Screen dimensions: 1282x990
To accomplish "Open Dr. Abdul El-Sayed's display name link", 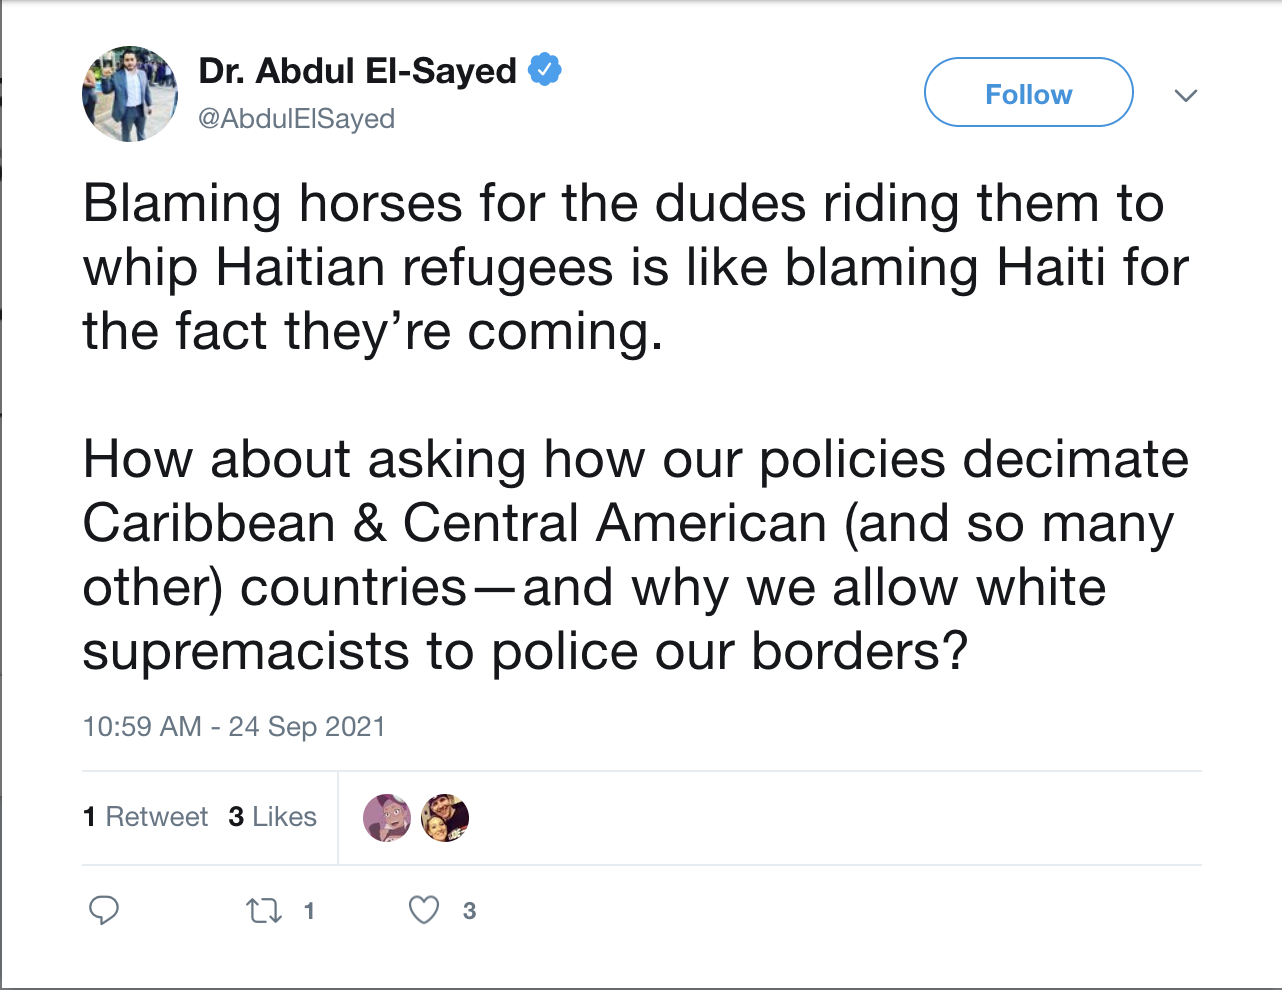I will point(357,71).
